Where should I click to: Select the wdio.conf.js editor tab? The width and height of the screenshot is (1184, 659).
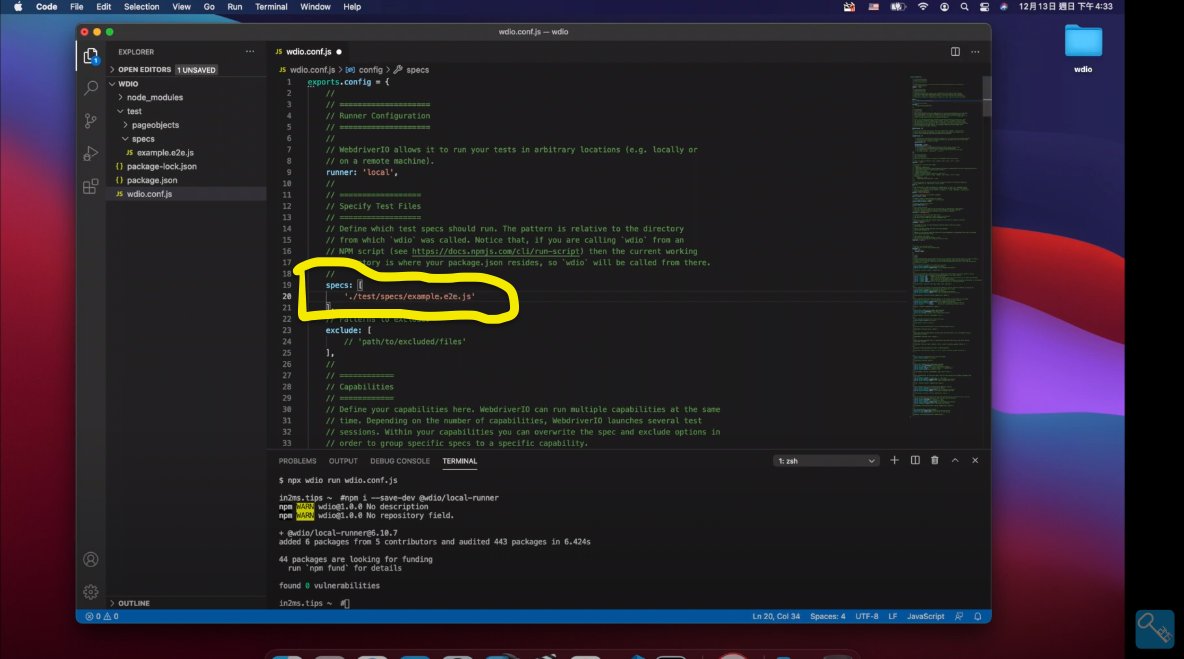tap(309, 52)
